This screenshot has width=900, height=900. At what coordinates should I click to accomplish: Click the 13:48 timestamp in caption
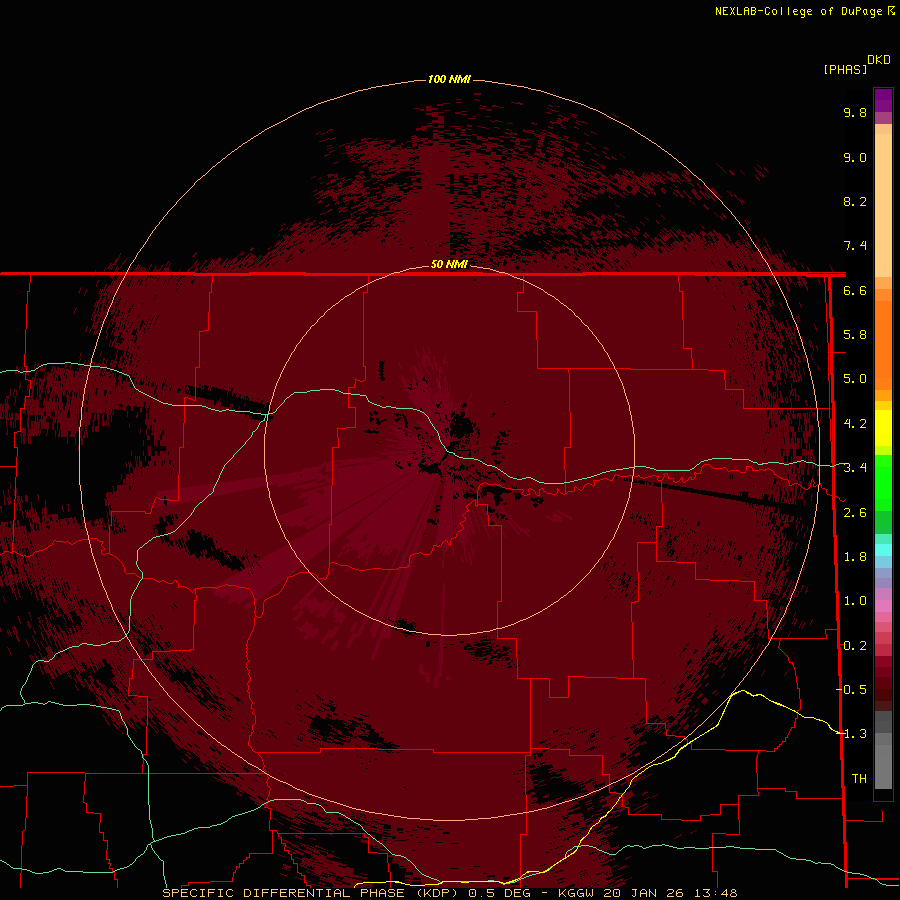tap(718, 893)
